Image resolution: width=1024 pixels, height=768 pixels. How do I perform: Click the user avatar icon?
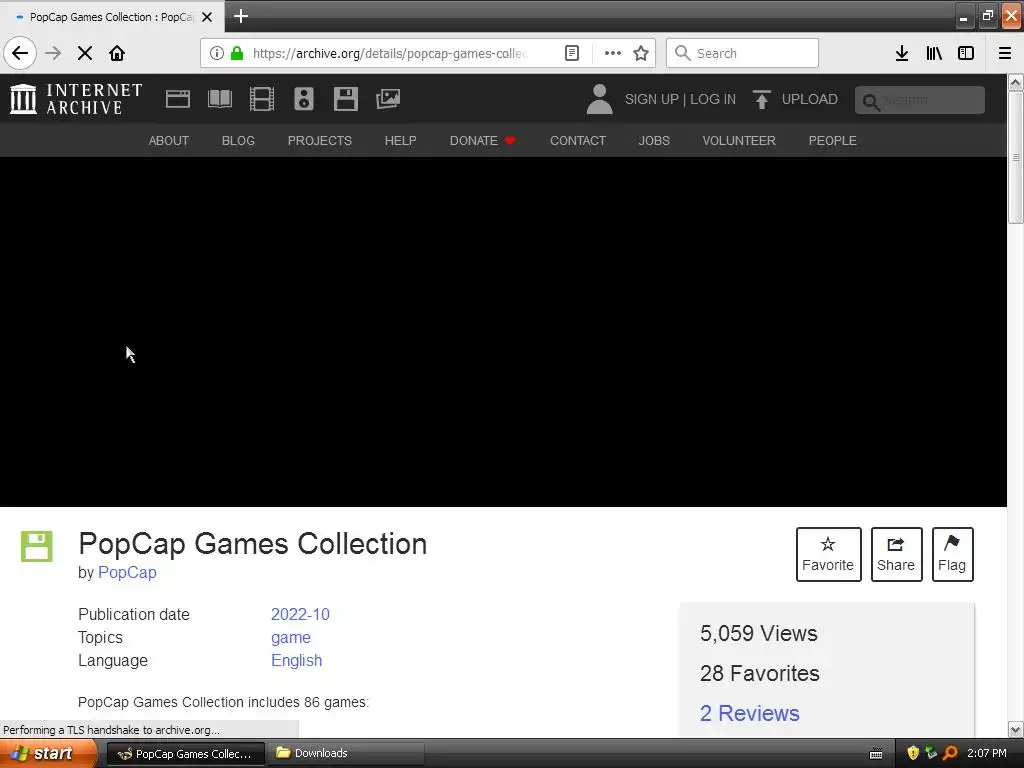[600, 99]
